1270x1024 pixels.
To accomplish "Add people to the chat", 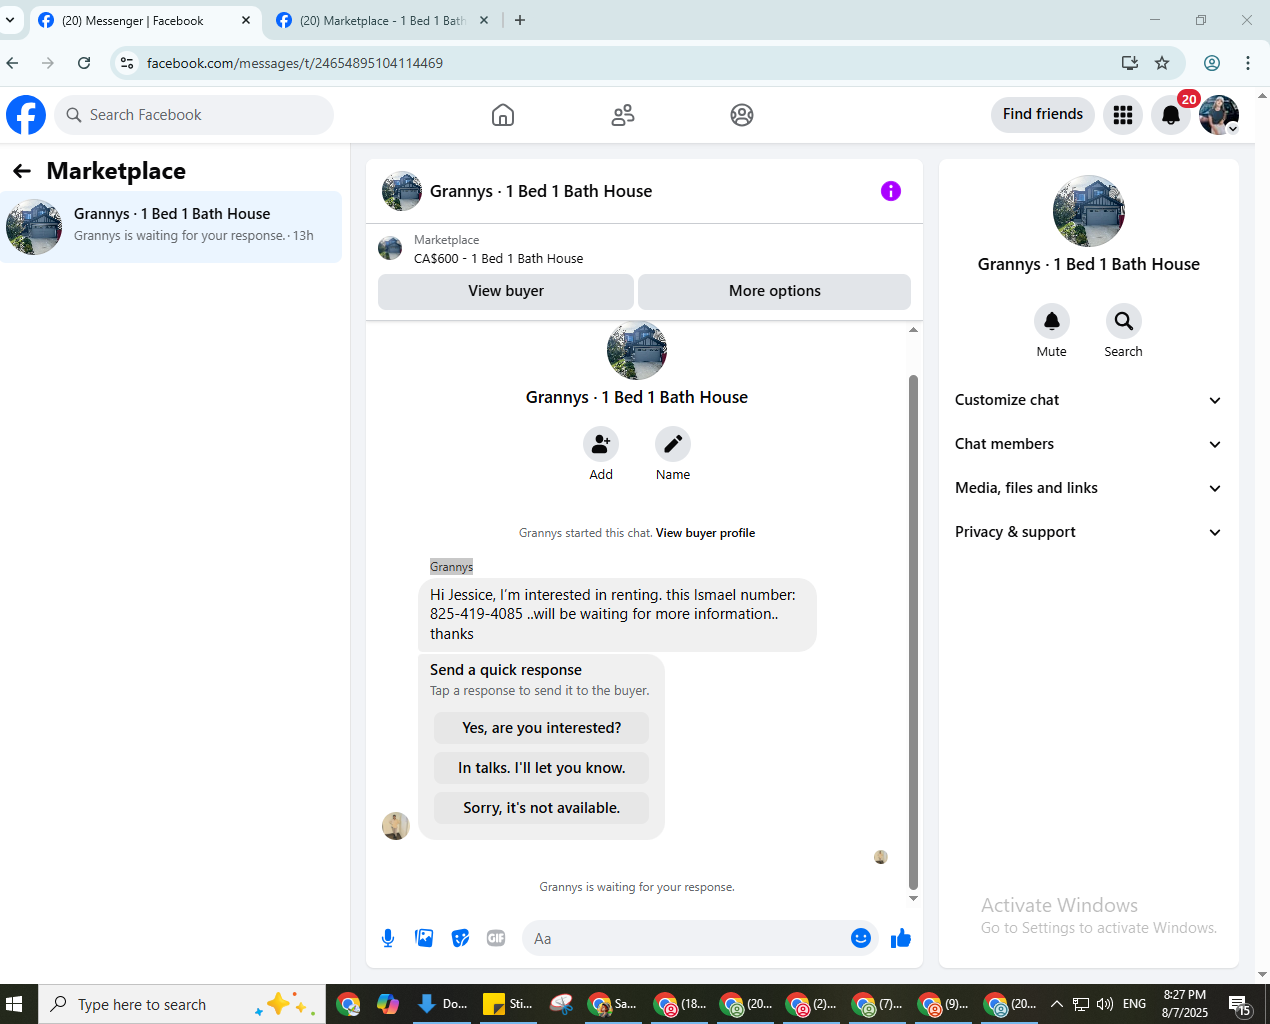I will (x=601, y=444).
